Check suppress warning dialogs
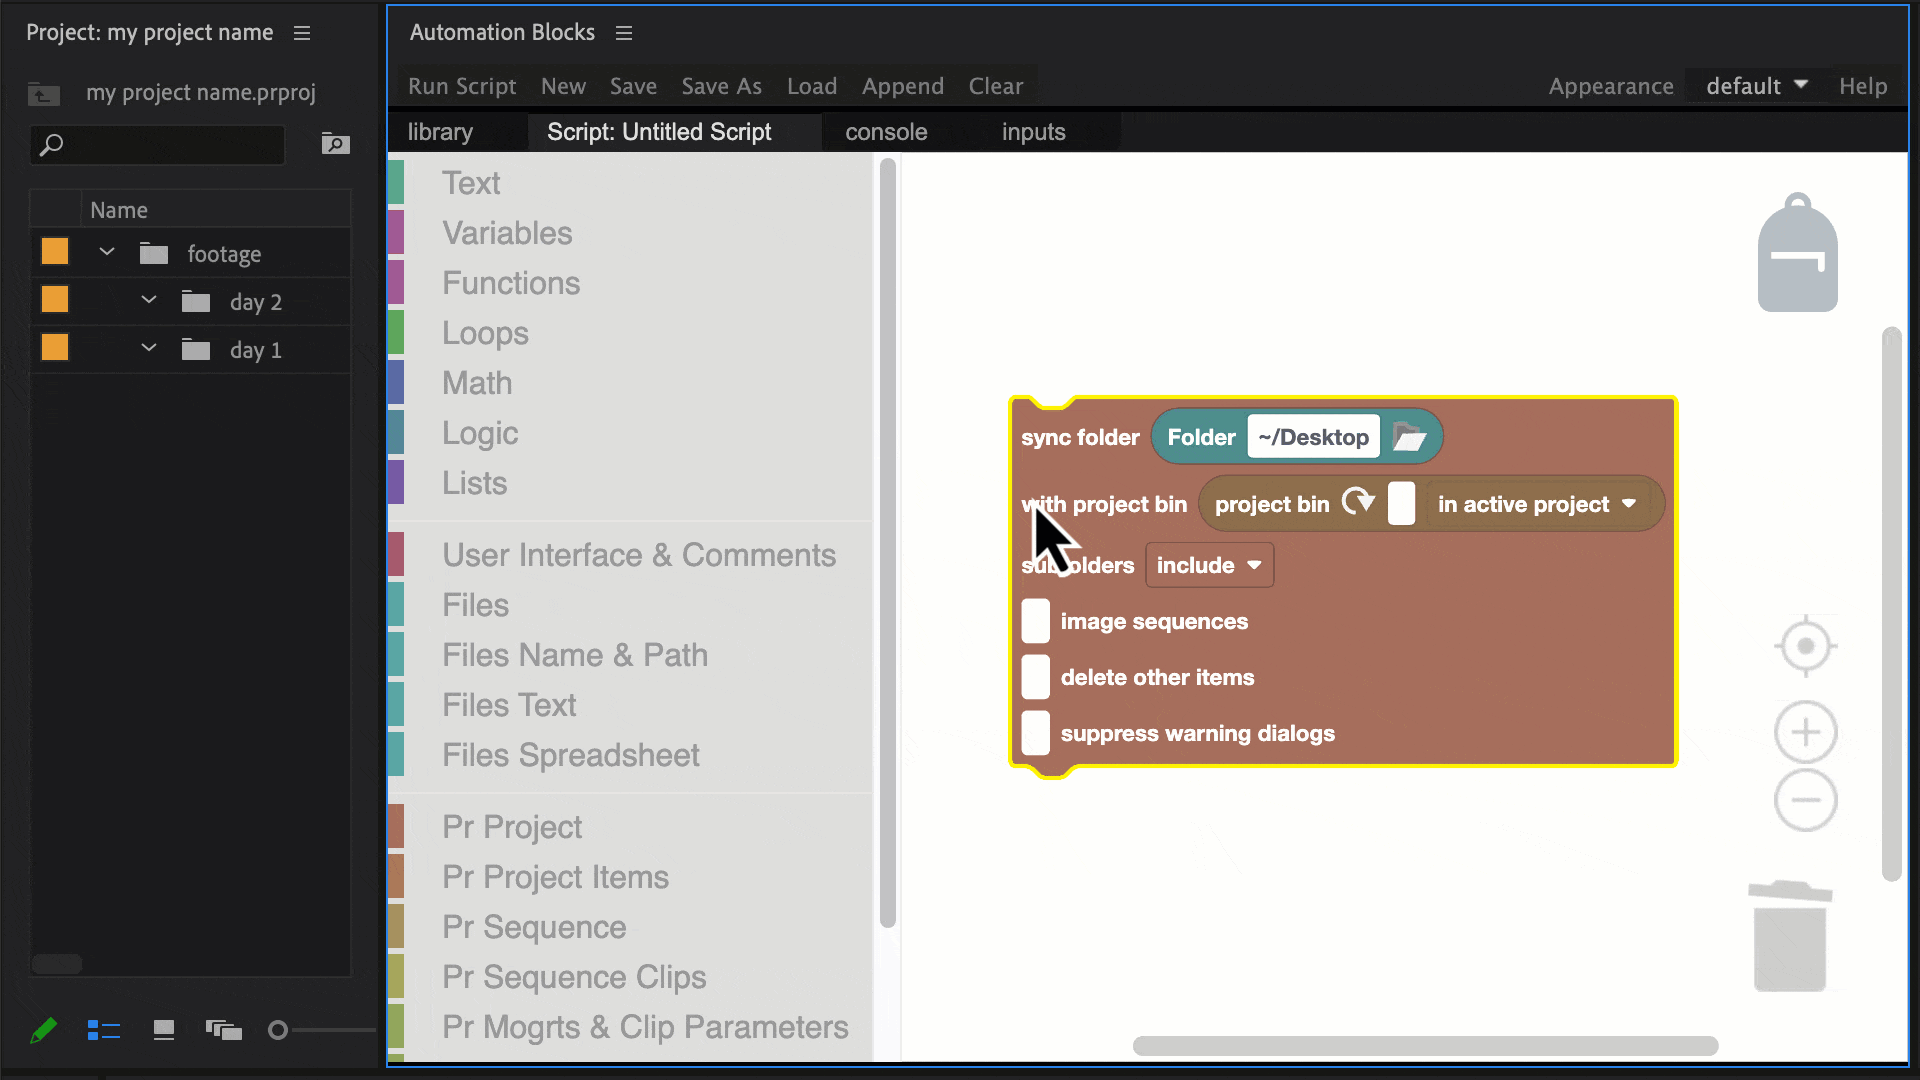1920x1080 pixels. [1035, 733]
